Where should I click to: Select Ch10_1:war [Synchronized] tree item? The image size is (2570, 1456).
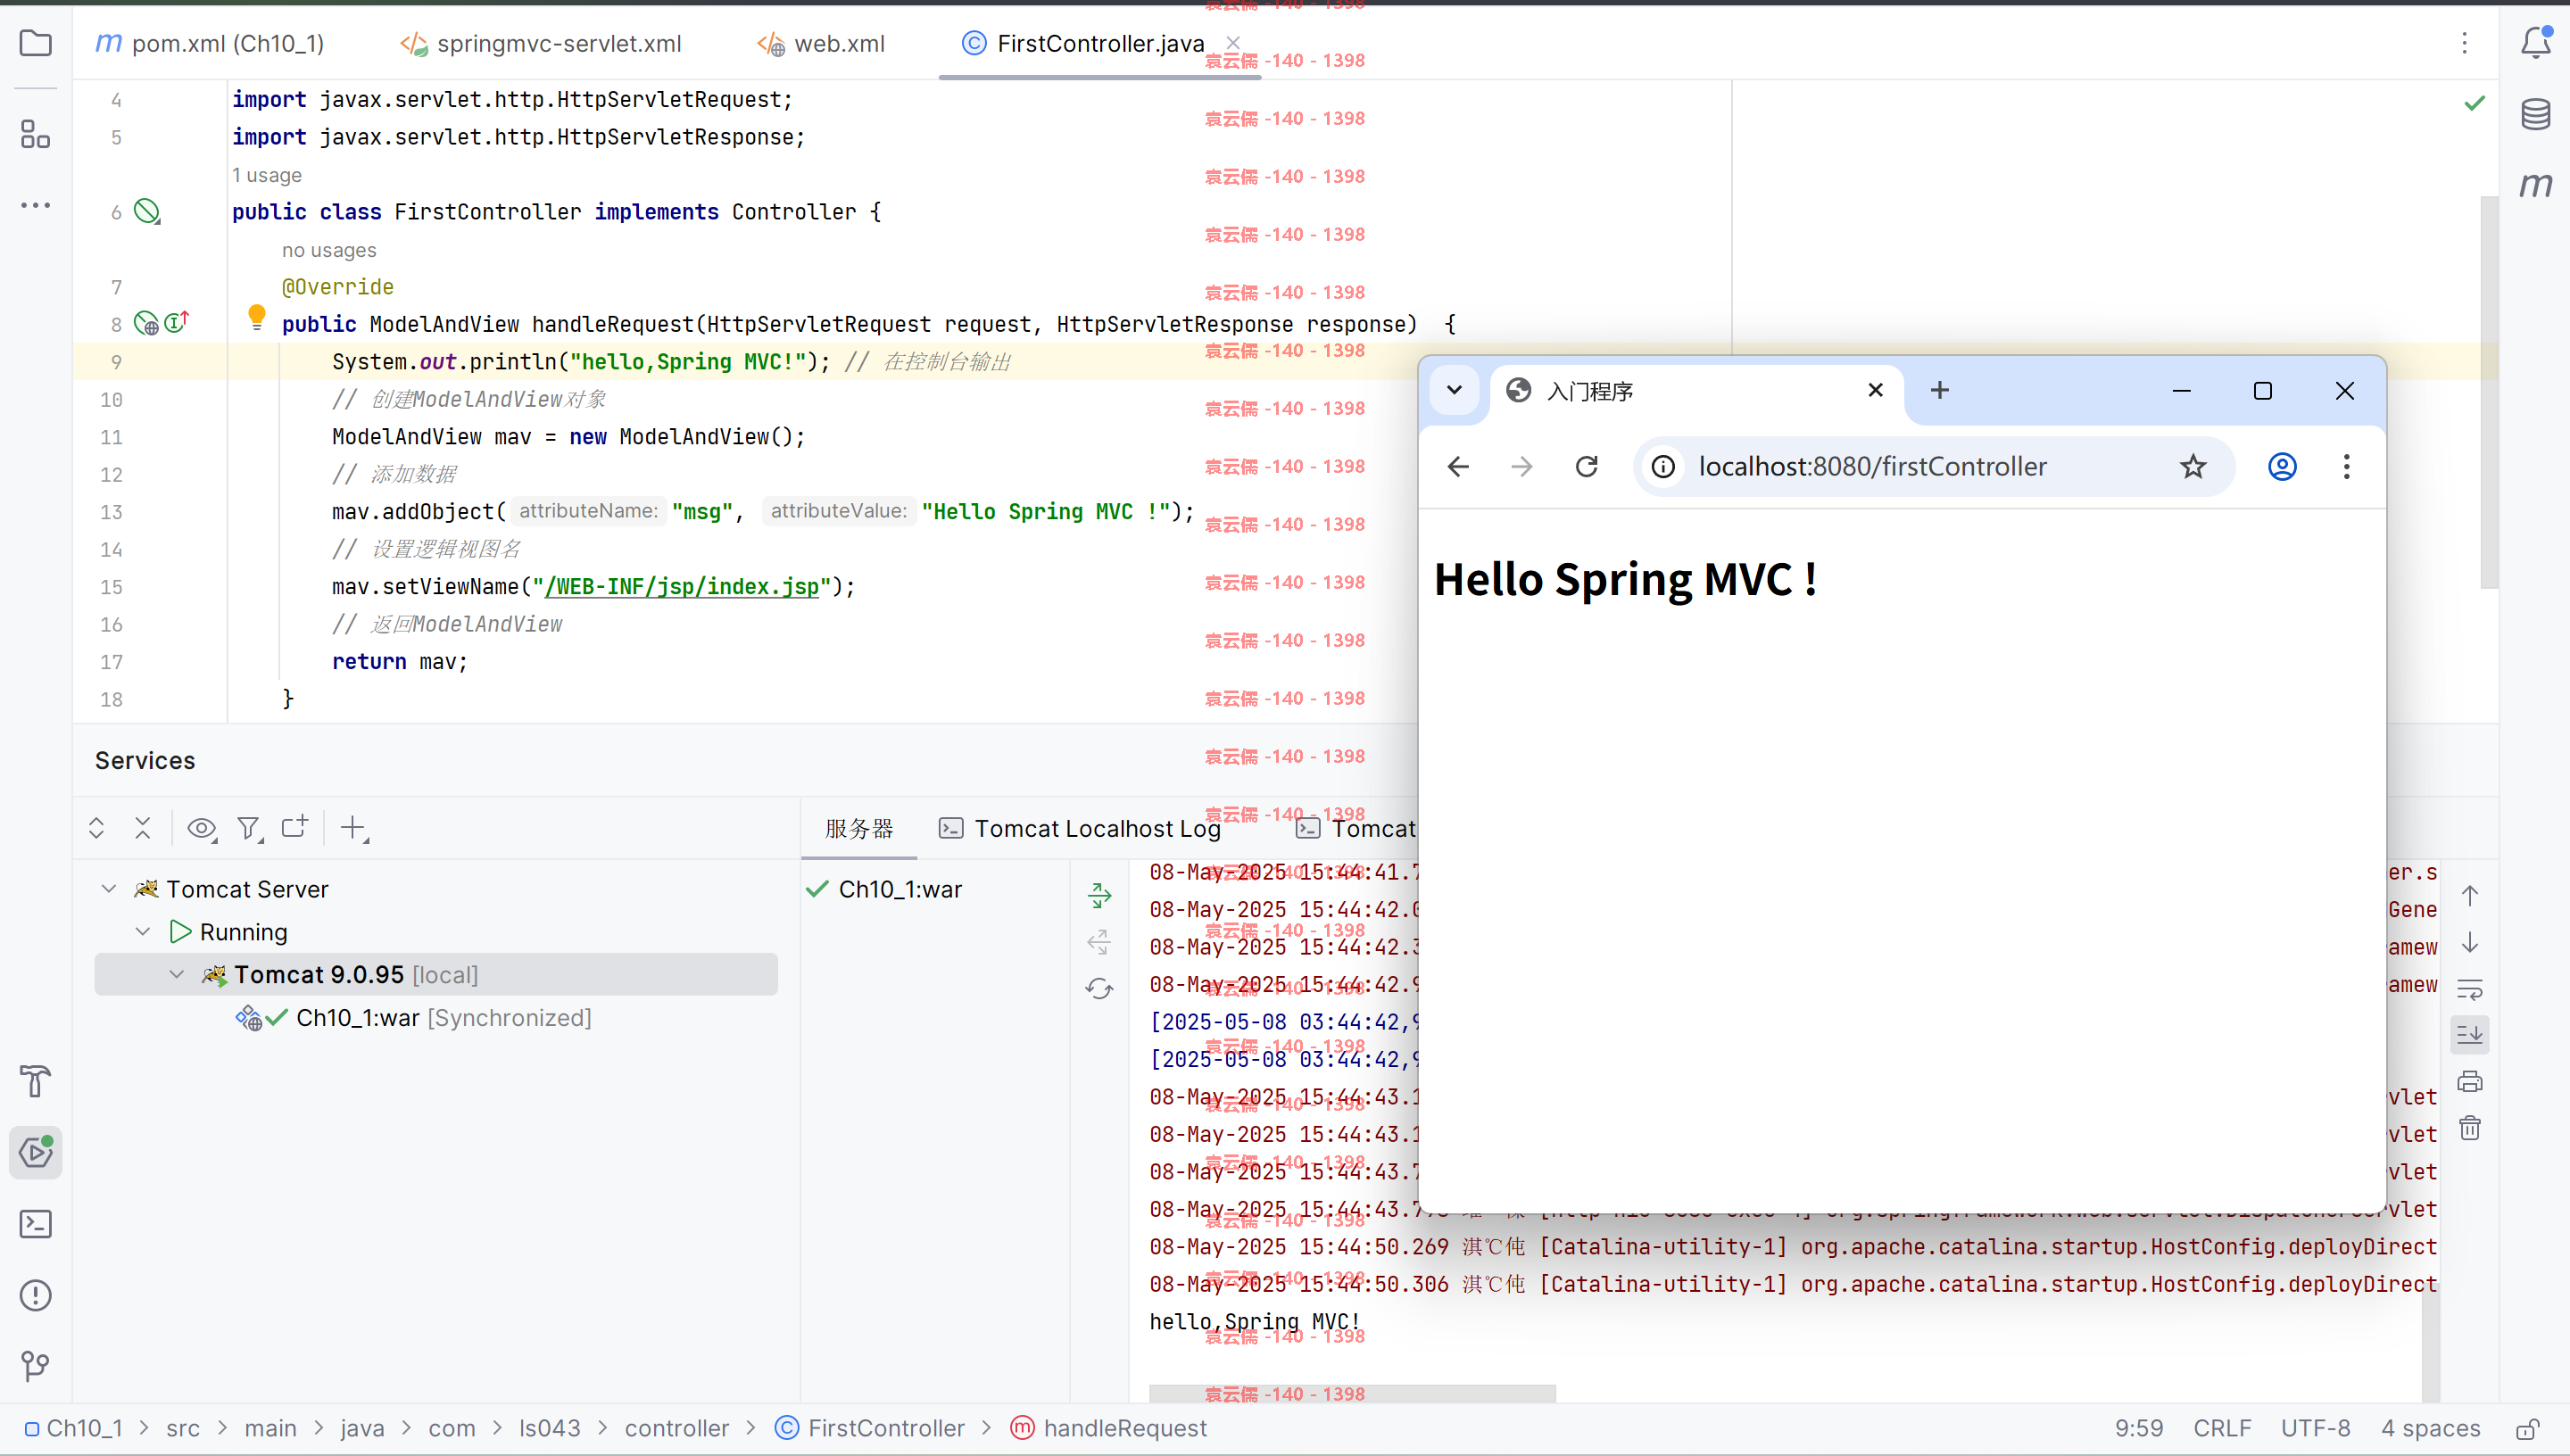pyautogui.click(x=413, y=1018)
